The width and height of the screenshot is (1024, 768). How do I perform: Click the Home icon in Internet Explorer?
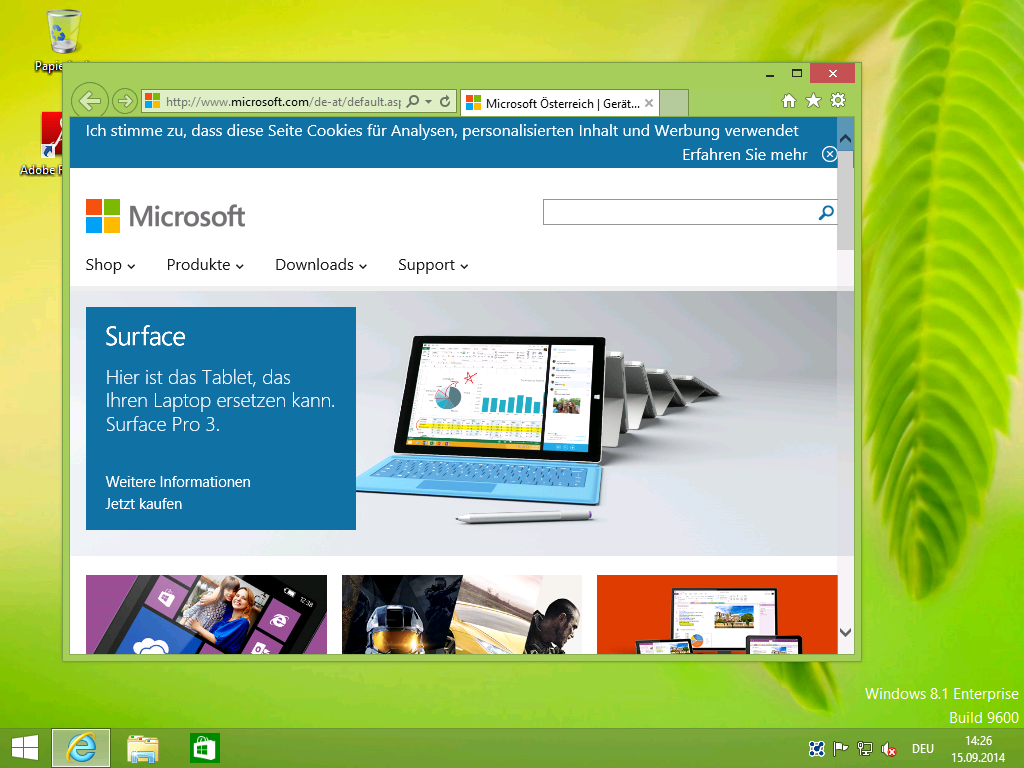(x=789, y=101)
